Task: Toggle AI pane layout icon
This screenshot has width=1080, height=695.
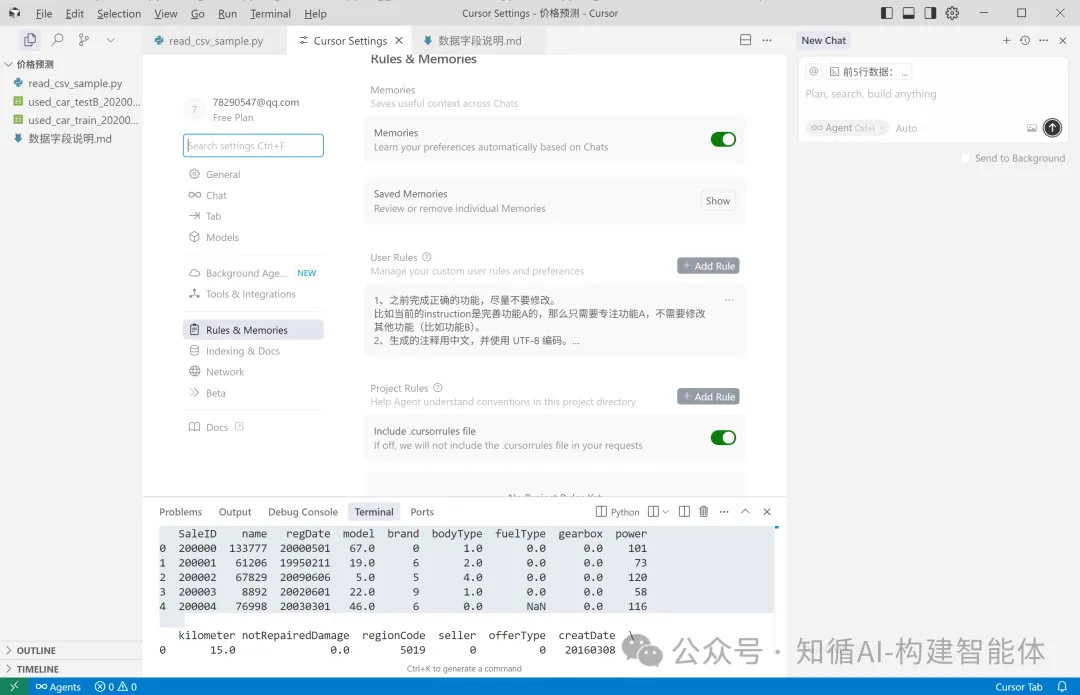Action: pyautogui.click(x=930, y=13)
